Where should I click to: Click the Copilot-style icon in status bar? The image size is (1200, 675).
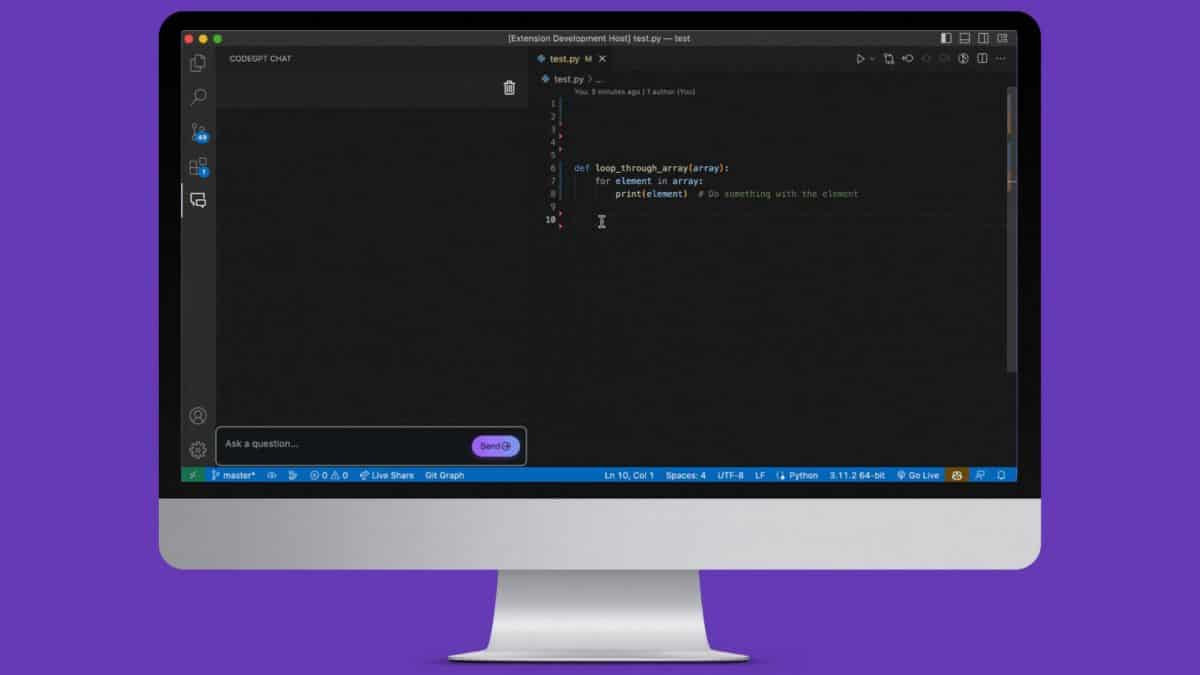[957, 475]
